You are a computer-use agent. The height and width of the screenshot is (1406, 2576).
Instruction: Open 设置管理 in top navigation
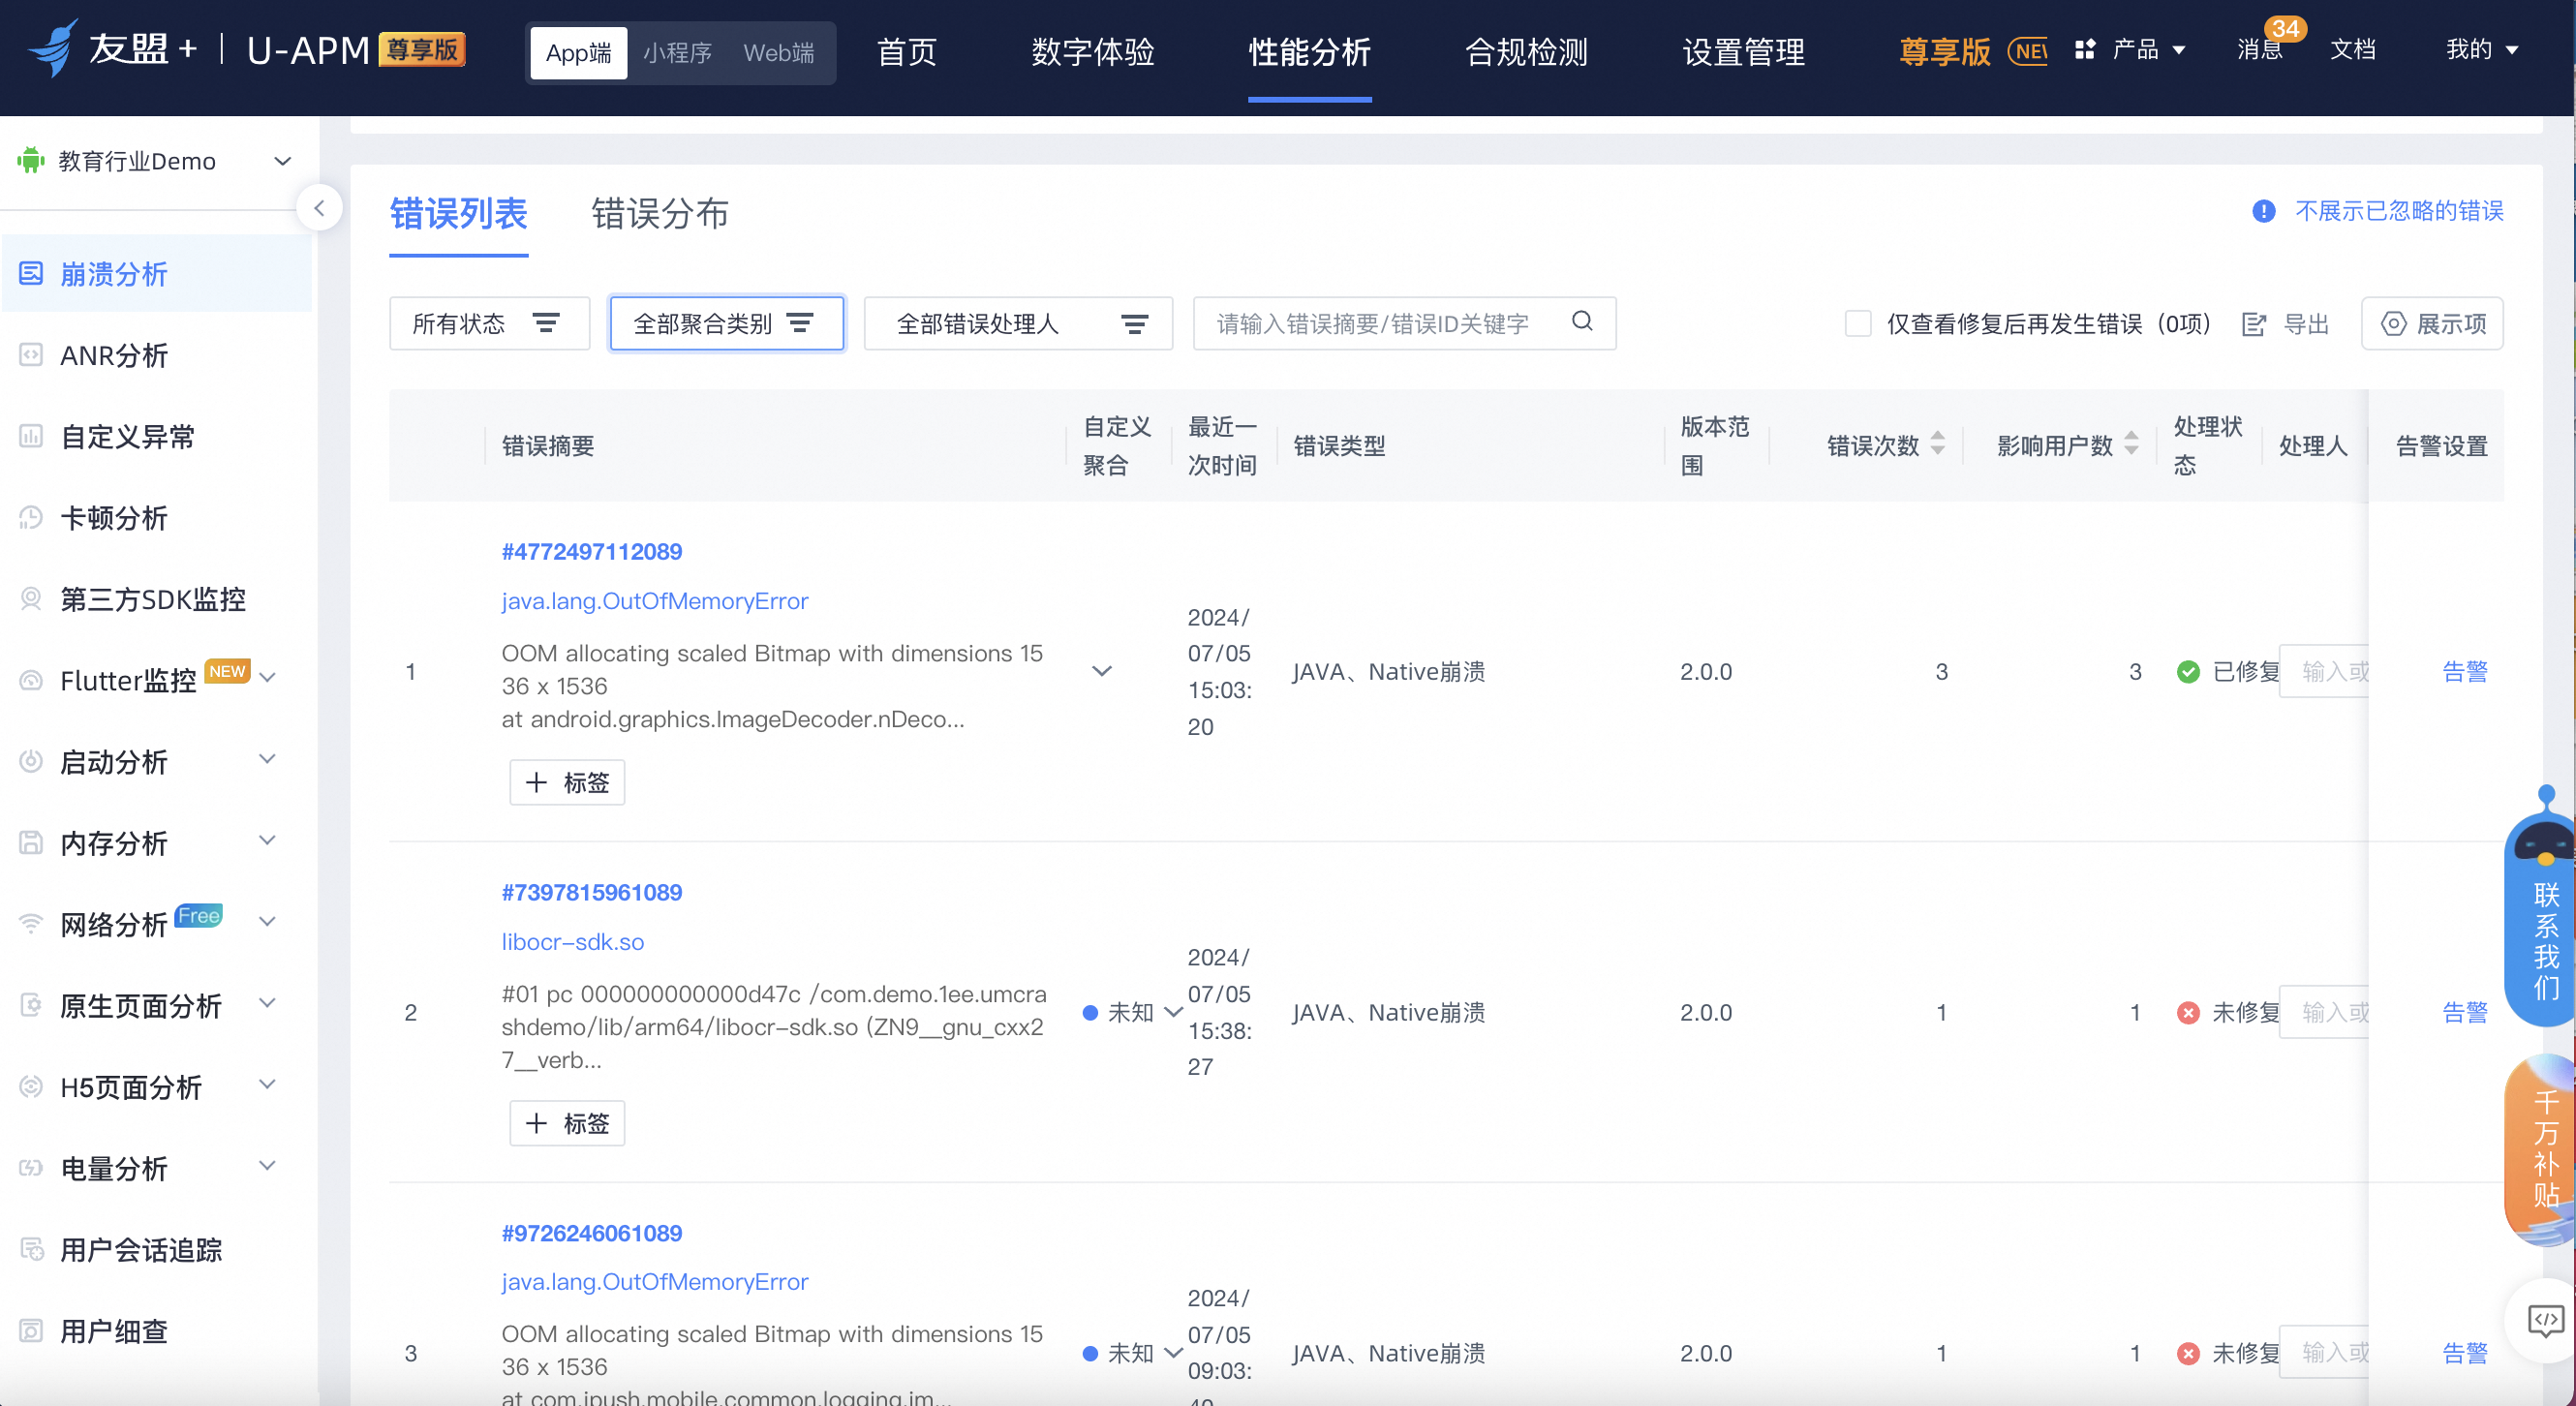click(1744, 52)
